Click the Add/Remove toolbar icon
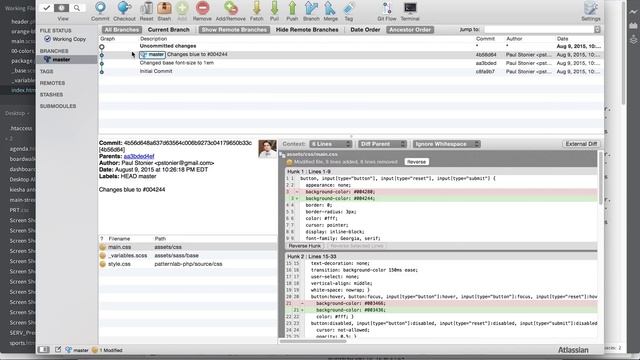Screen dimensions: 640x360 pyautogui.click(x=231, y=11)
